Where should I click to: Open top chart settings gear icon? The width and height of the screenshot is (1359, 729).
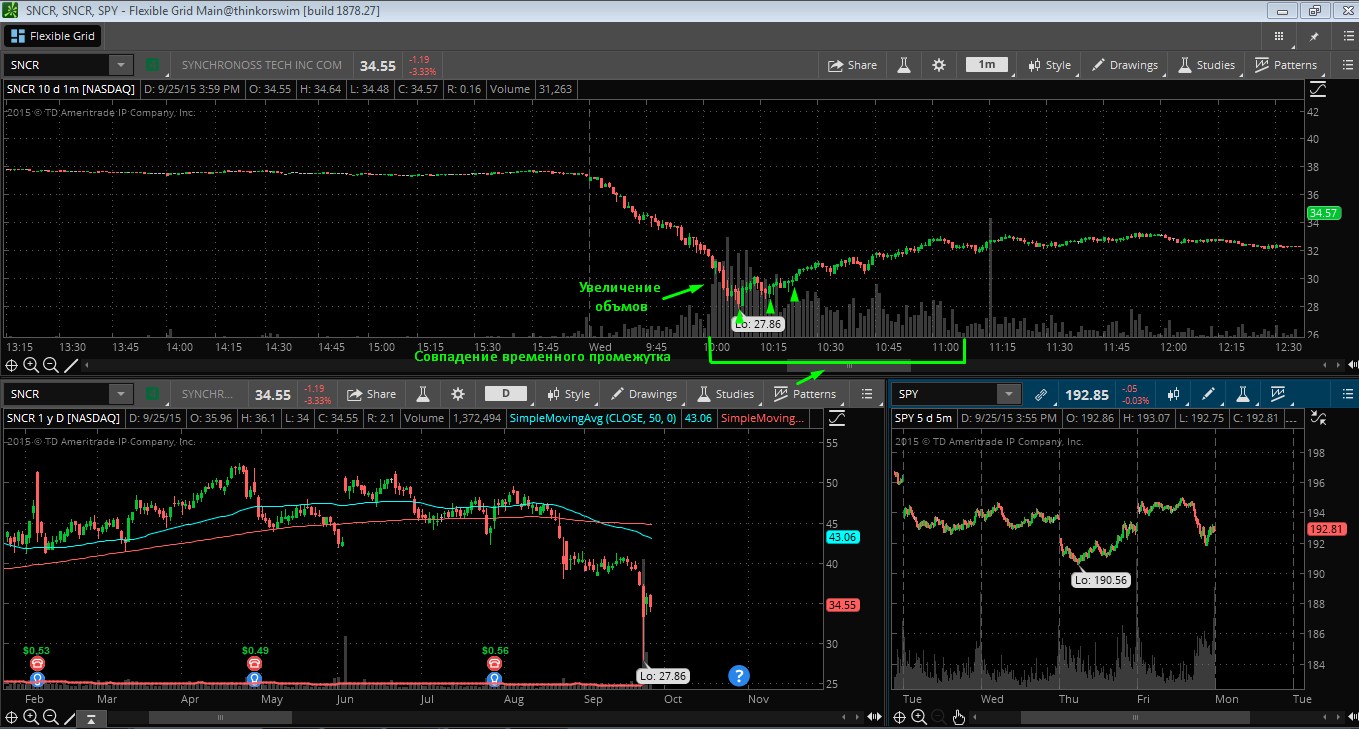(938, 65)
